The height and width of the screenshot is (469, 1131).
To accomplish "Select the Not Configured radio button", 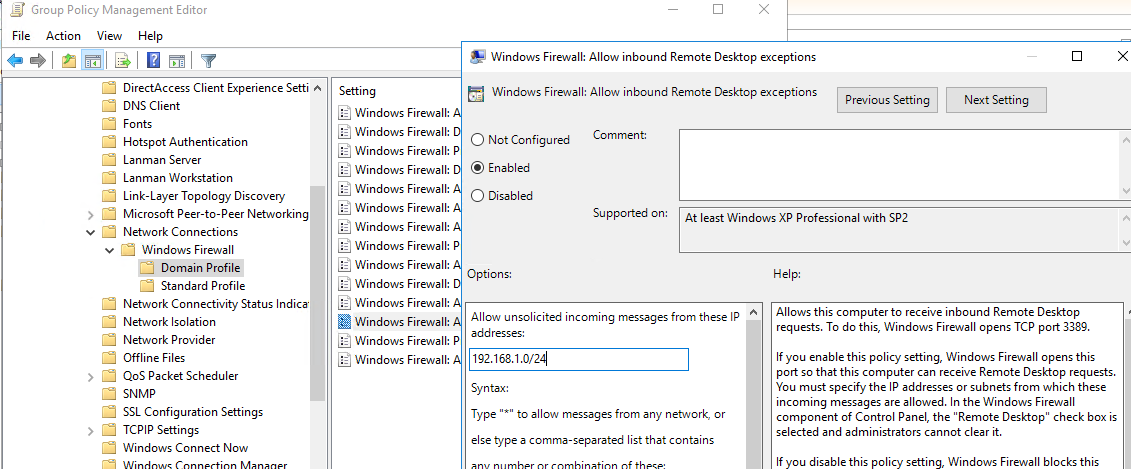I will pos(477,140).
